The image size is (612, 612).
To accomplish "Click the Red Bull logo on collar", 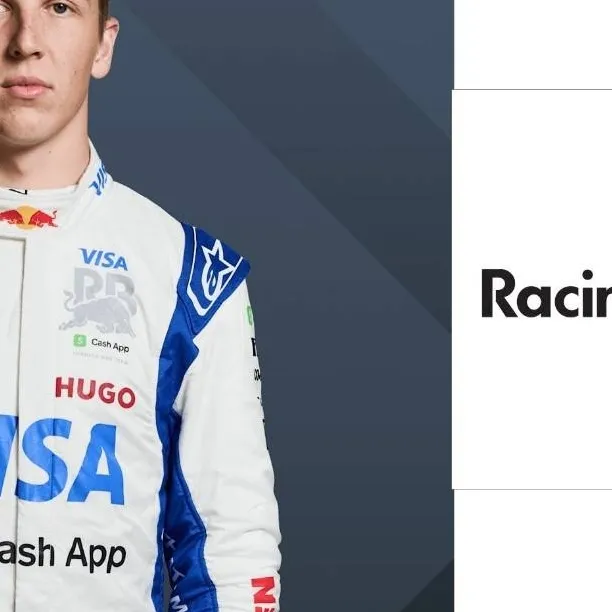I will click(x=28, y=218).
